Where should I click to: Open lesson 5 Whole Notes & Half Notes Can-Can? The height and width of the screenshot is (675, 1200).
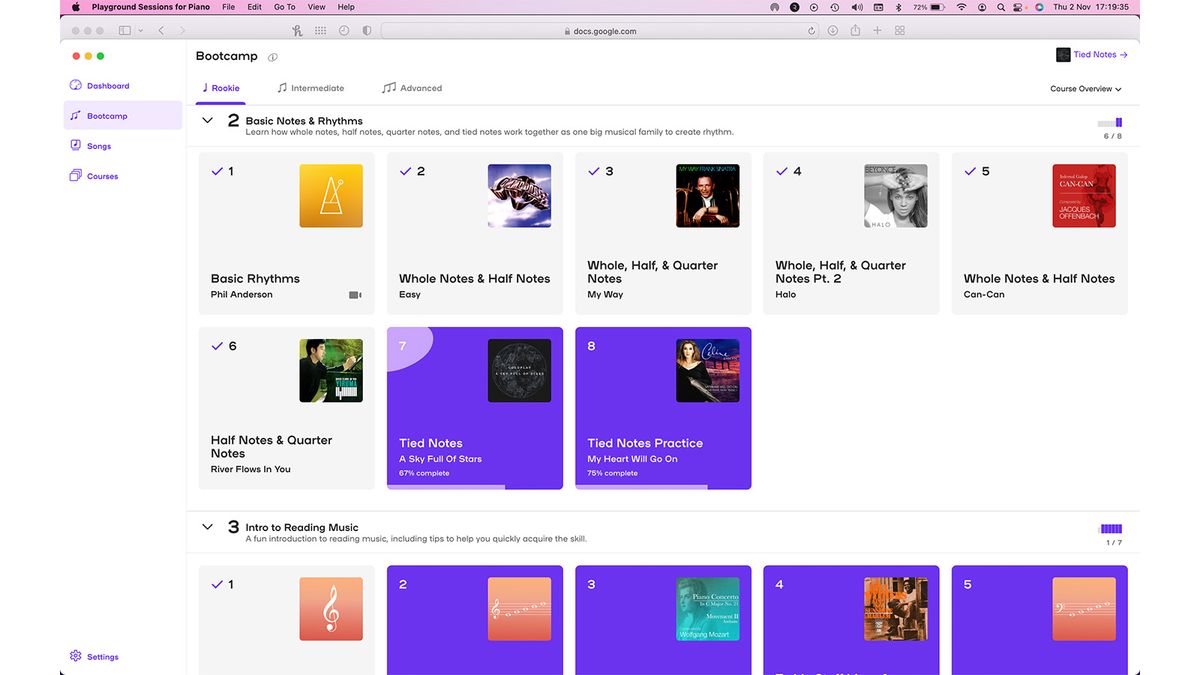[x=1040, y=233]
